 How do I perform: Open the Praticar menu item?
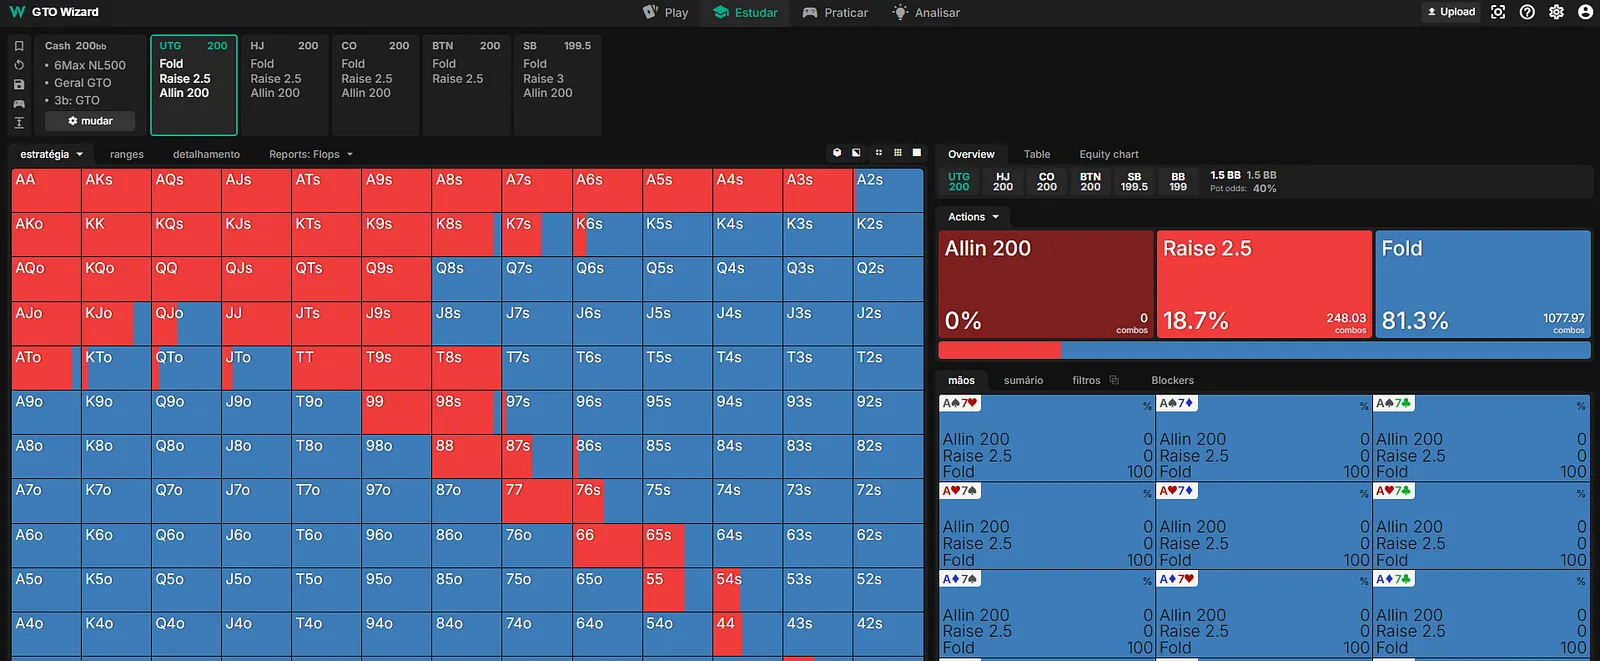point(835,13)
